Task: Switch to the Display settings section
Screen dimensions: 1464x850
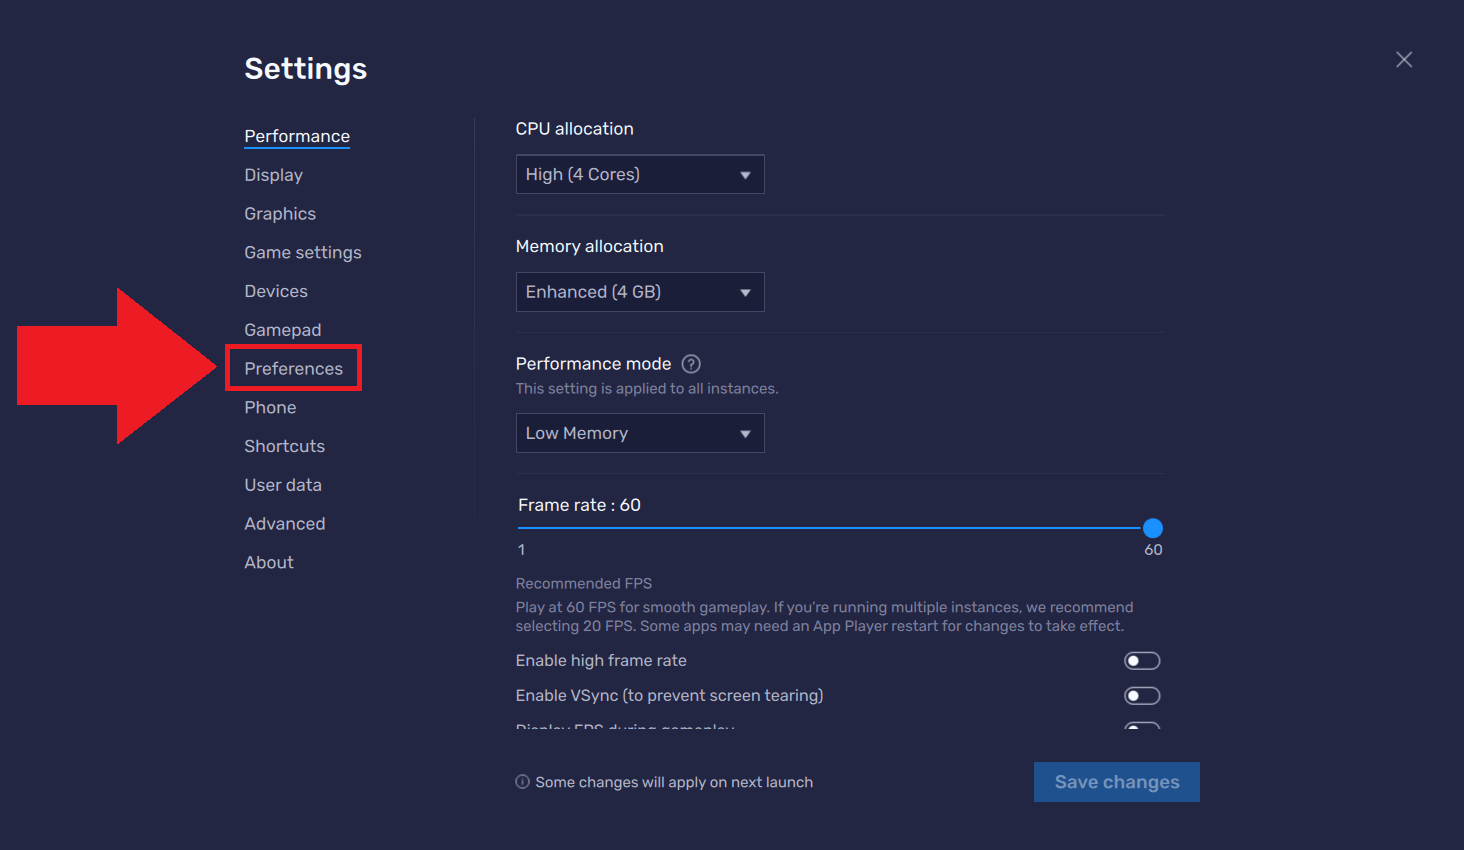Action: (x=273, y=175)
